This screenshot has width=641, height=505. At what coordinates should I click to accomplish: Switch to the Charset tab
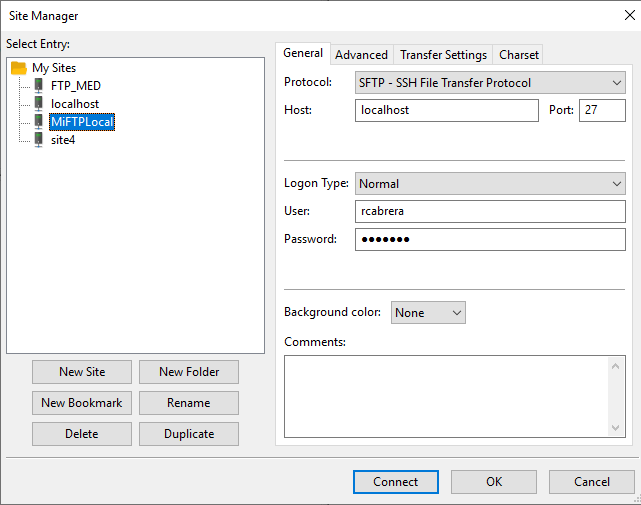point(518,55)
